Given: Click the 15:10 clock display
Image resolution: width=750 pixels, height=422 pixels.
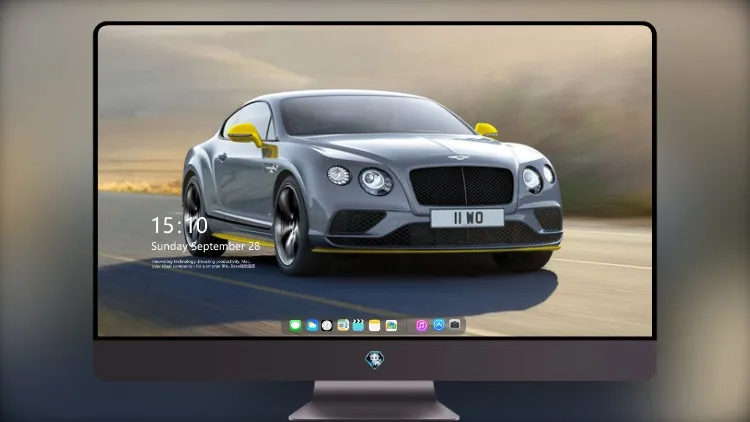Looking at the screenshot, I should (179, 225).
